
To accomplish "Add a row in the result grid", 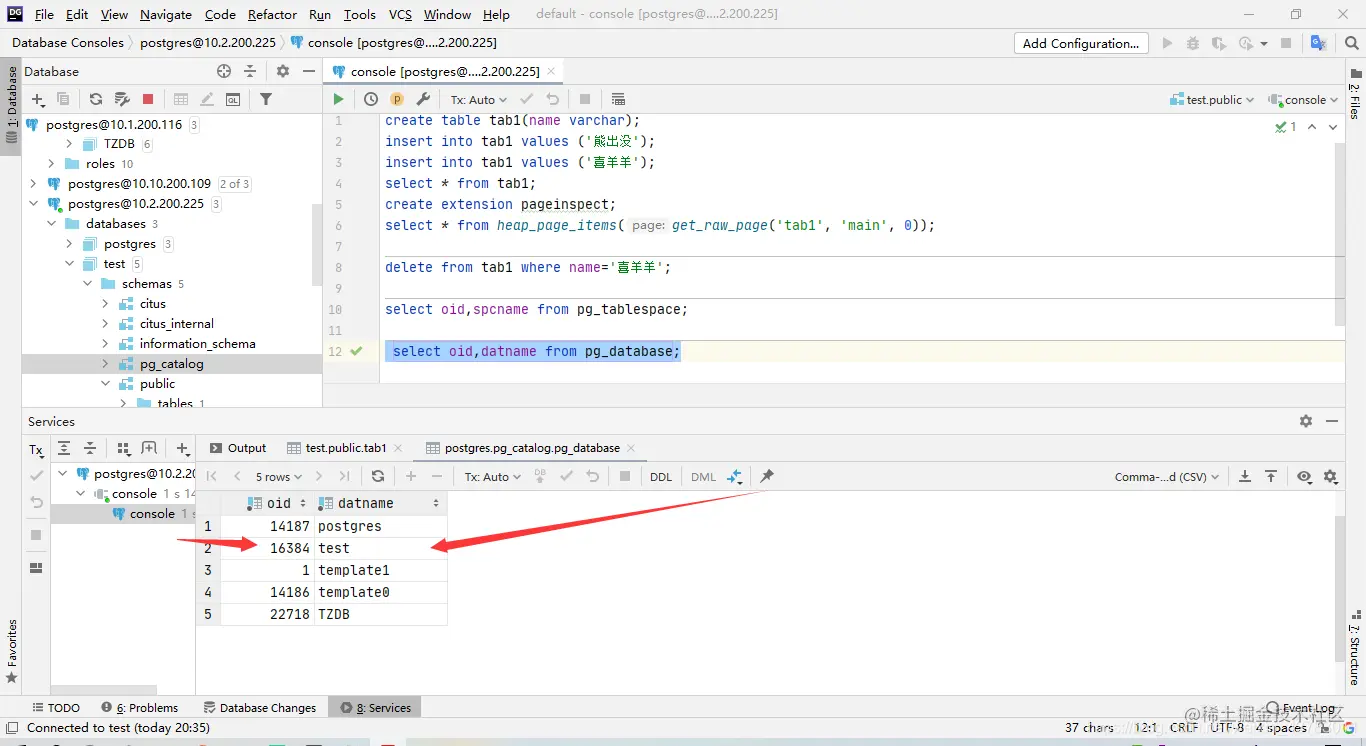I will click(x=411, y=477).
